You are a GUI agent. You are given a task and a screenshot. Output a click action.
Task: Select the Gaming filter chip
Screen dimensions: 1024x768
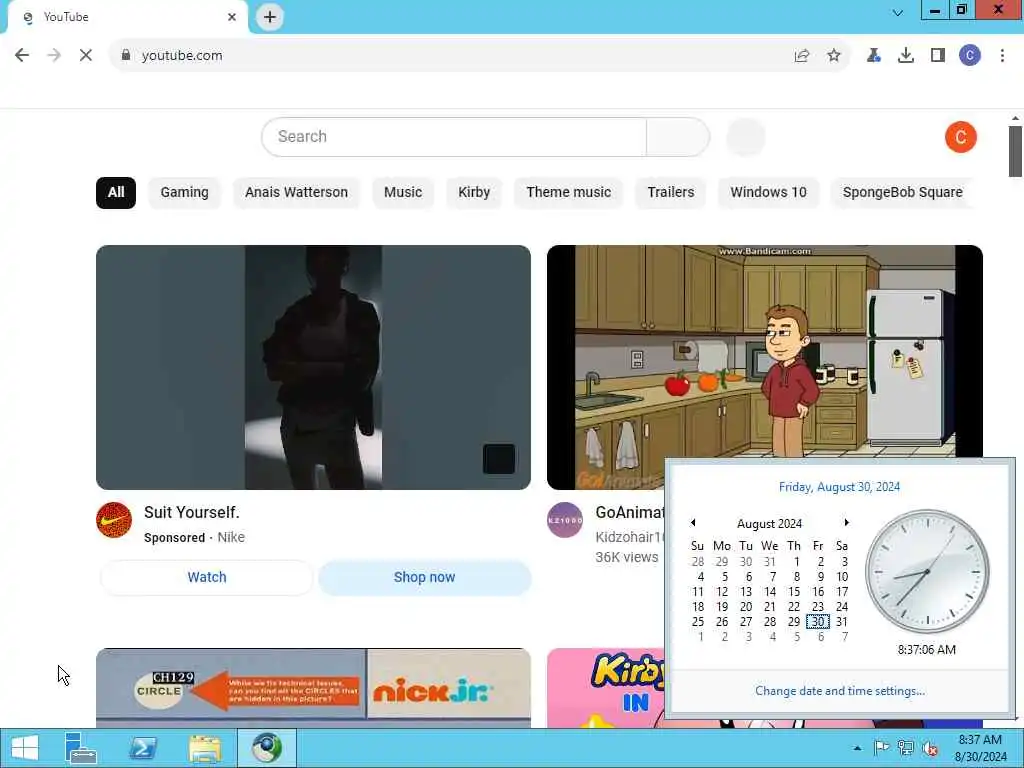[185, 193]
